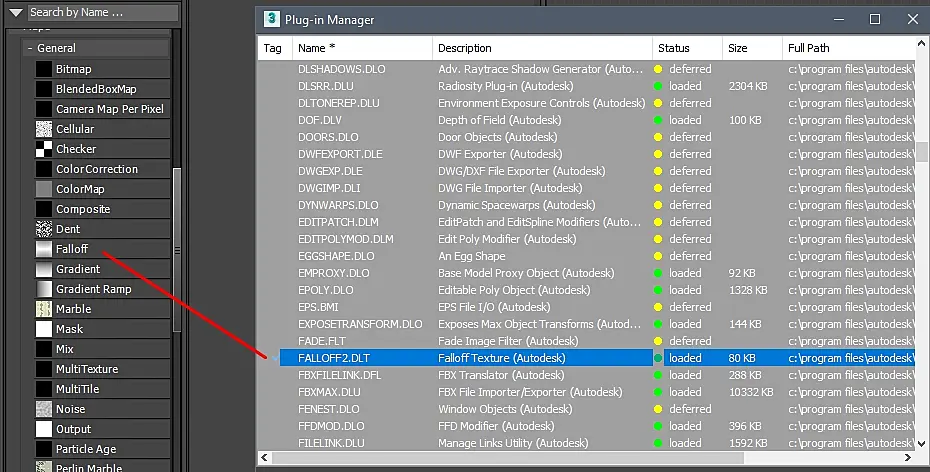Viewport: 930px width, 472px height.
Task: Select the DWGIMP.DLI plug-in name
Action: 329,188
